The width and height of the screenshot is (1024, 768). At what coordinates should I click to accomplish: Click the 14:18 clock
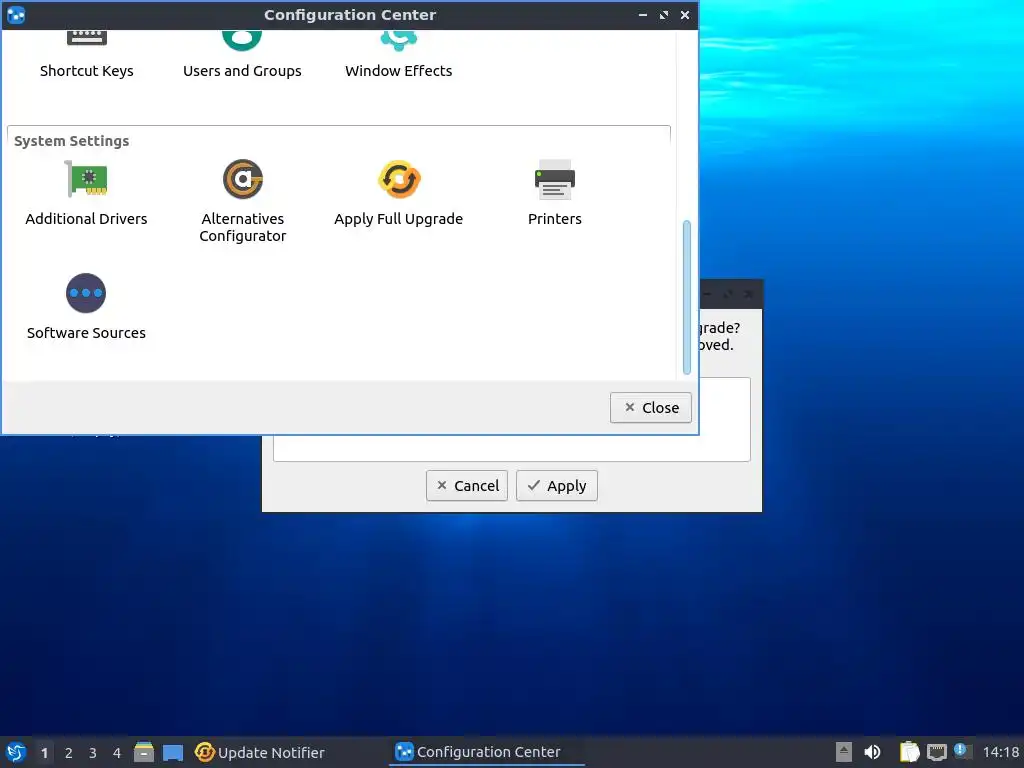tap(1000, 752)
